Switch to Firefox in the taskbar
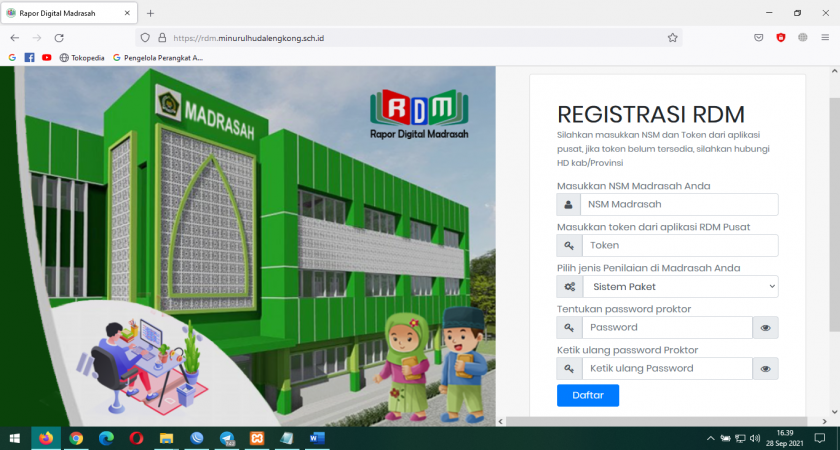The image size is (840, 450). coord(46,438)
